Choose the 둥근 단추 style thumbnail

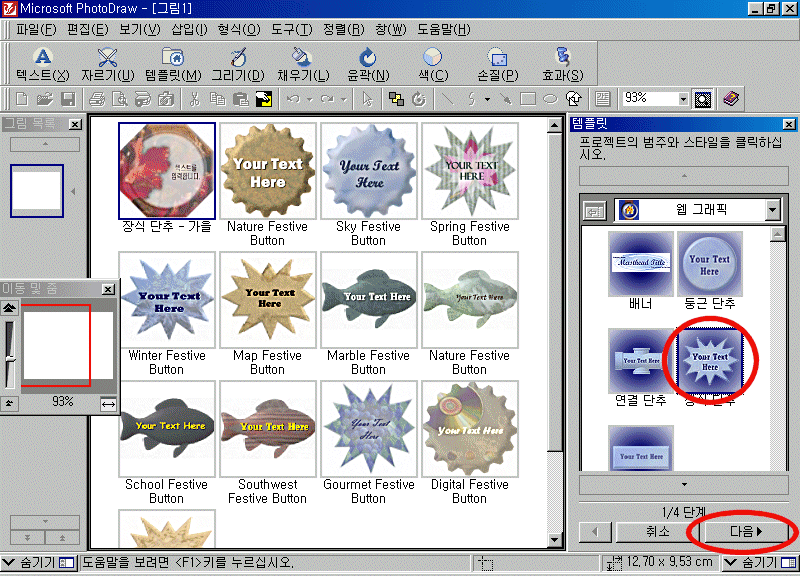click(x=710, y=264)
